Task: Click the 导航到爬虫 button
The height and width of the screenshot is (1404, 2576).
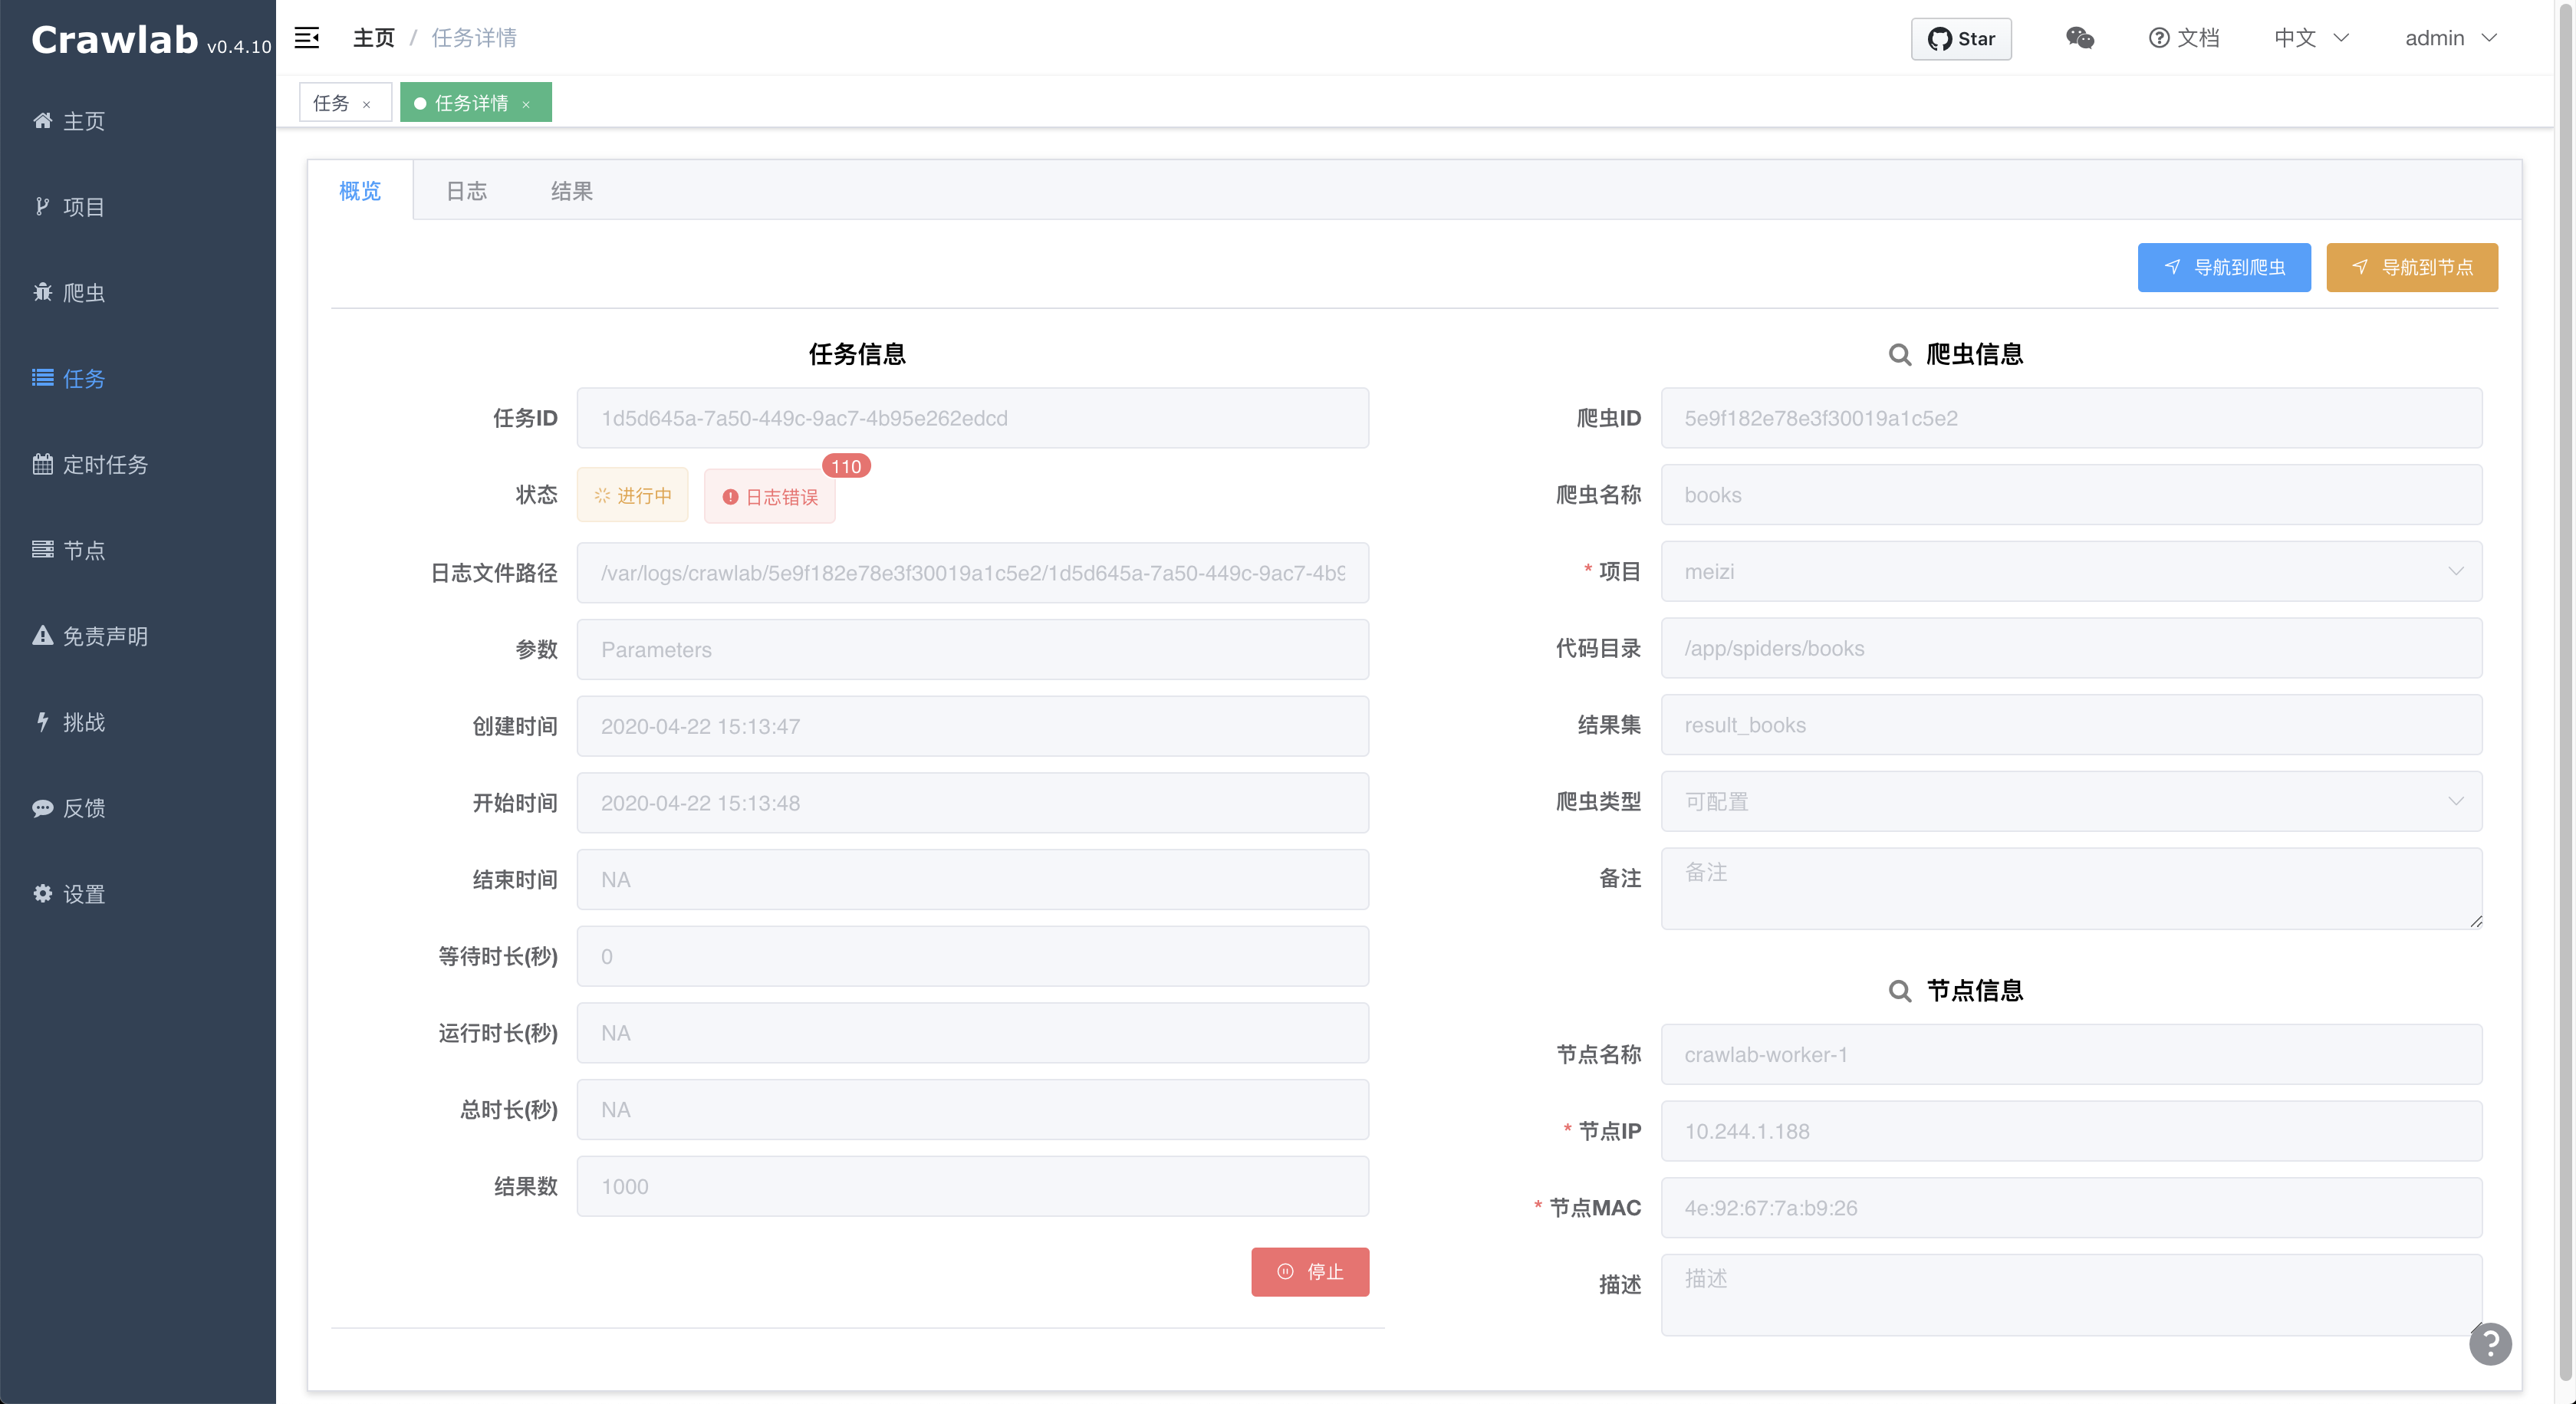Action: click(2224, 267)
